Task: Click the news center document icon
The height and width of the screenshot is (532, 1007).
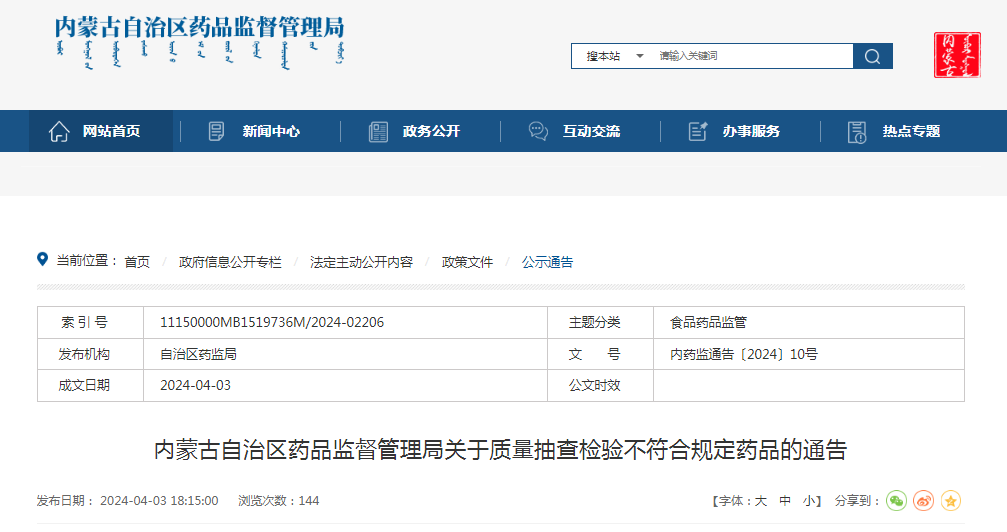Action: click(216, 131)
